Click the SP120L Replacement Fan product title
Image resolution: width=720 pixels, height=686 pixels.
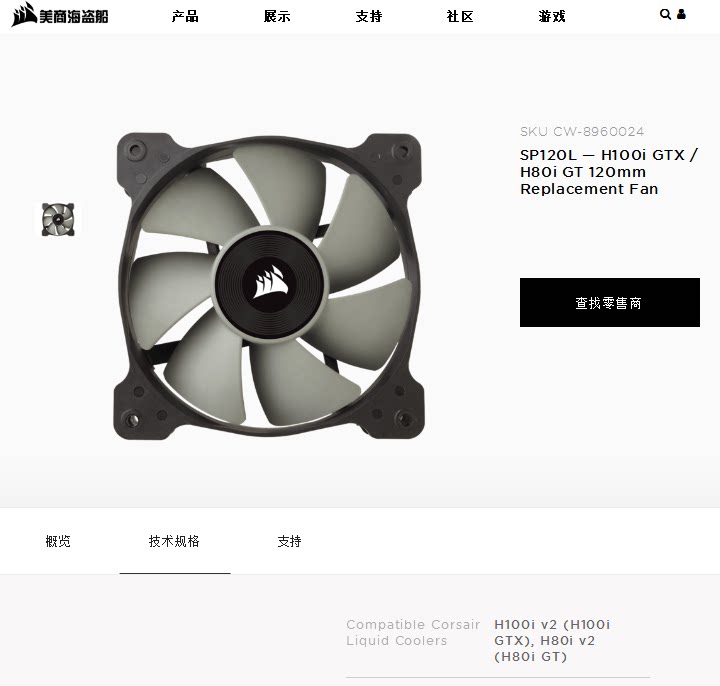coord(609,172)
